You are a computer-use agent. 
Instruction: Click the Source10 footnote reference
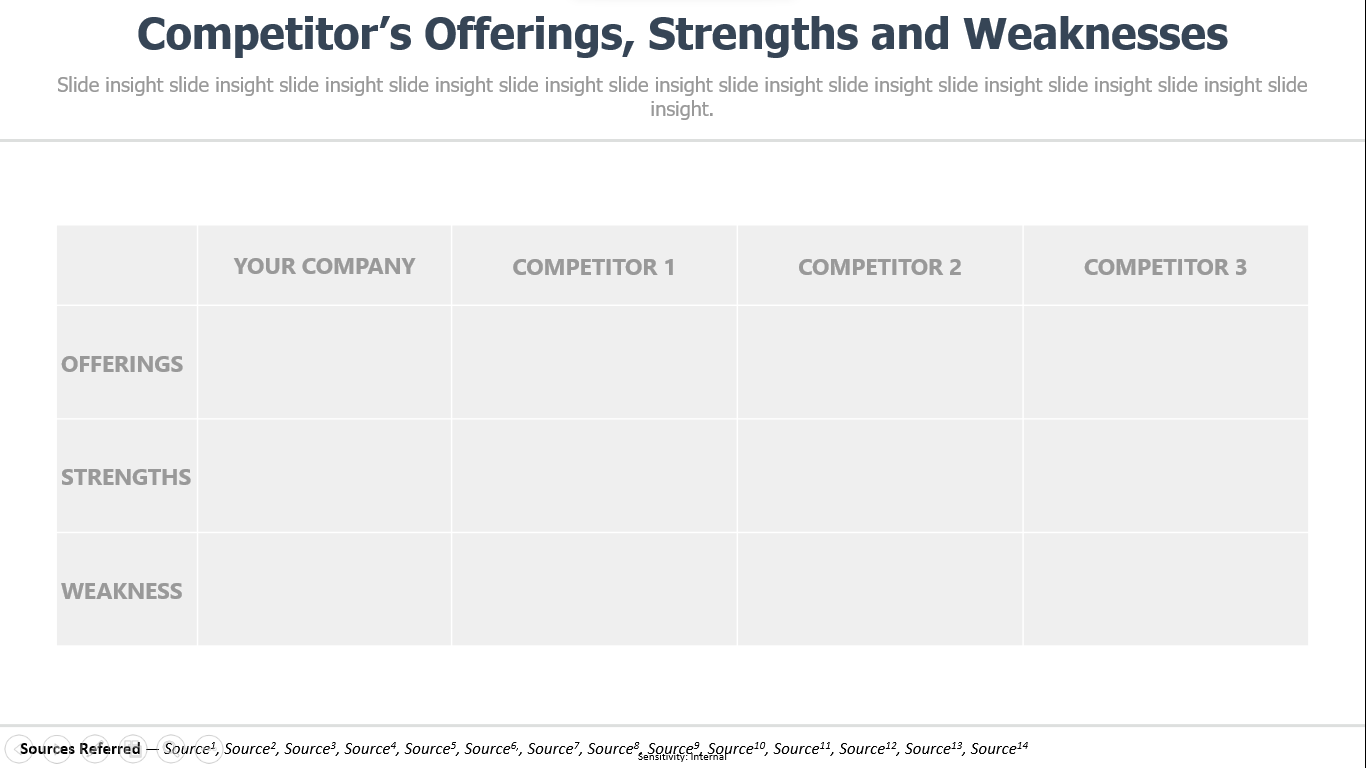tap(736, 748)
